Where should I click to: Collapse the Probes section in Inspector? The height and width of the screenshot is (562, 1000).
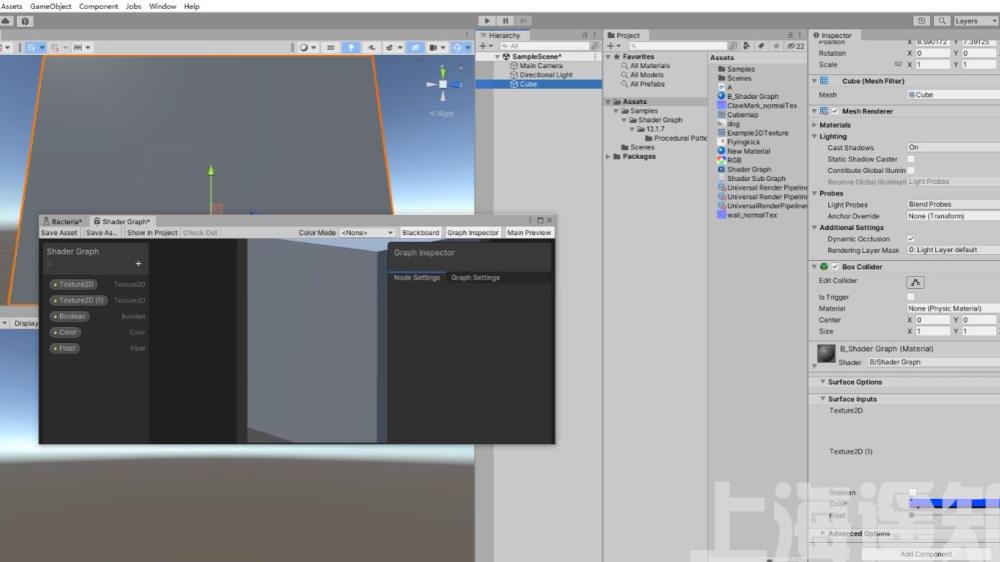coord(814,193)
